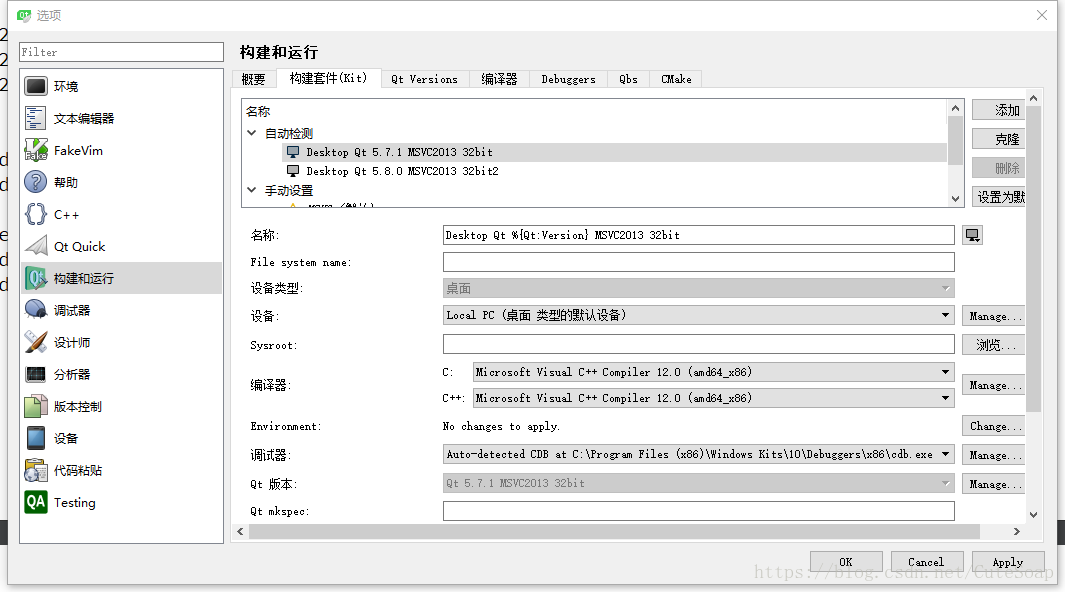Viewport: 1065px width, 592px height.
Task: Open the C++ compiler dropdown
Action: point(713,398)
